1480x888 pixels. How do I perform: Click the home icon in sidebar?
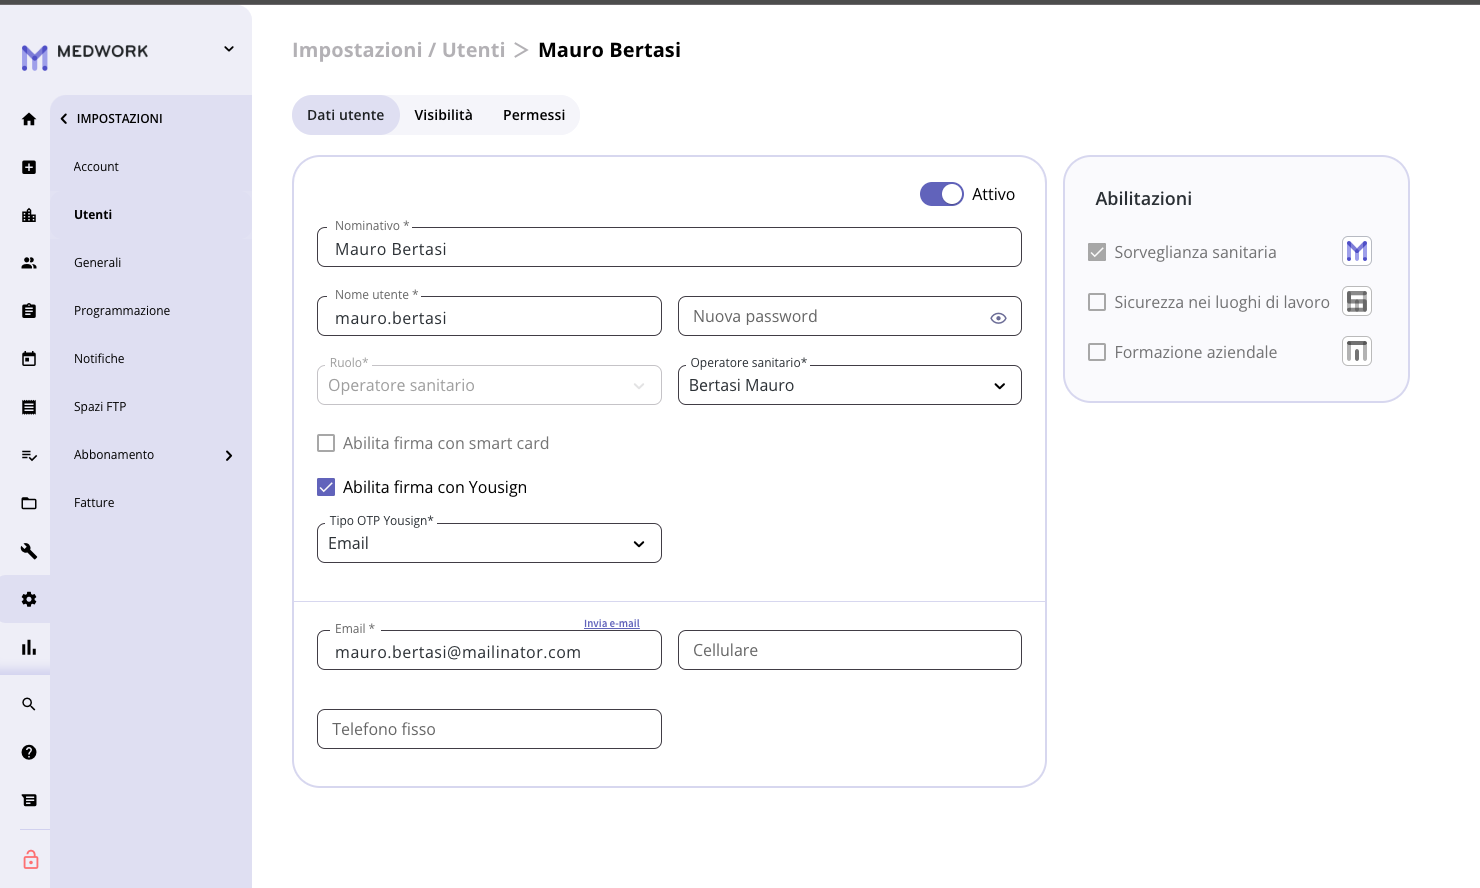coord(29,119)
